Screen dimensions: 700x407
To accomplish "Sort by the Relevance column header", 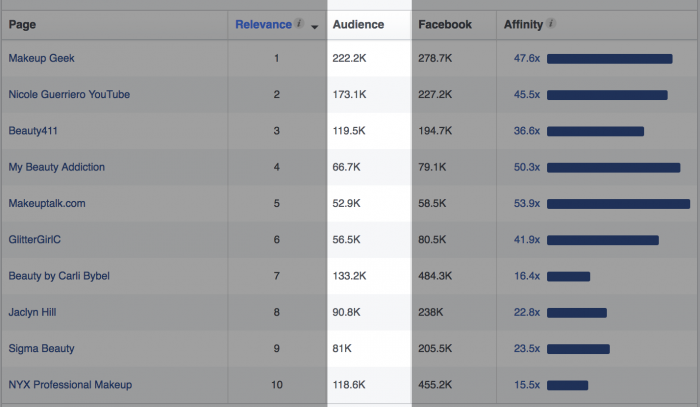I will (263, 24).
